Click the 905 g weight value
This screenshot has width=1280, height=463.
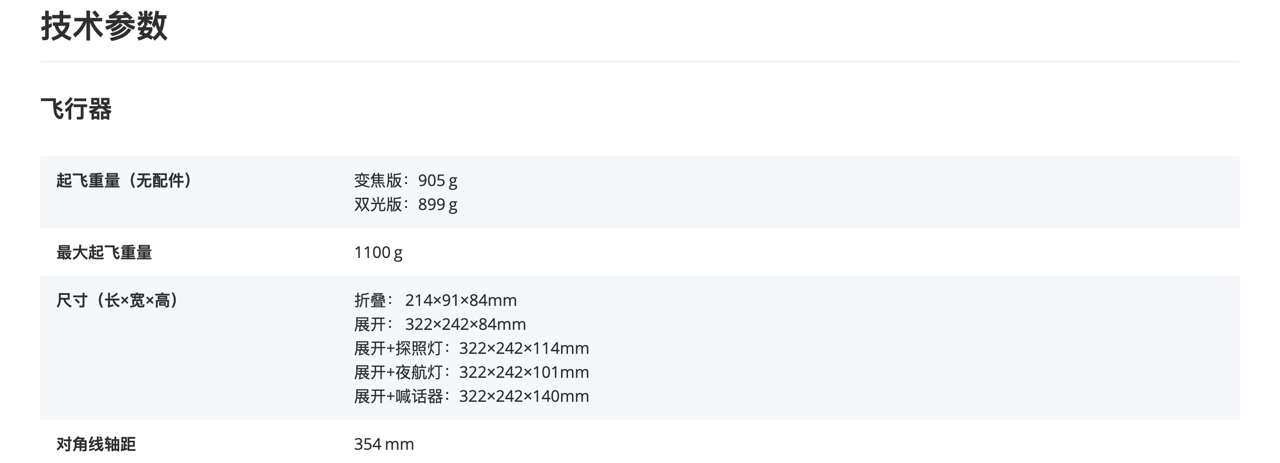(438, 181)
